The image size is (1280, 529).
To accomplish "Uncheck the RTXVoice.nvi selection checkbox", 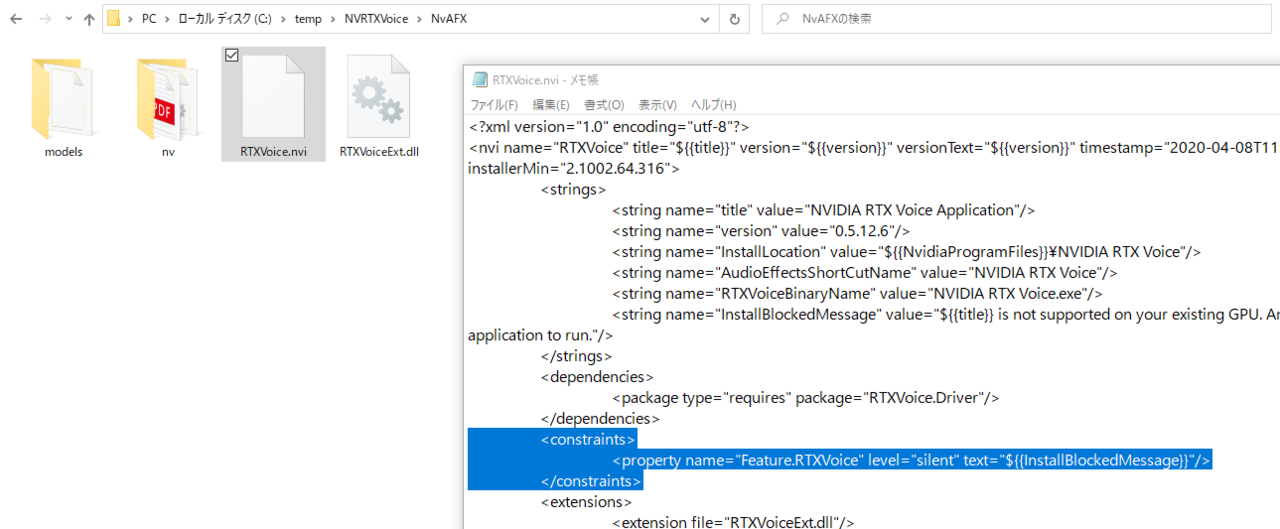I will pos(232,56).
